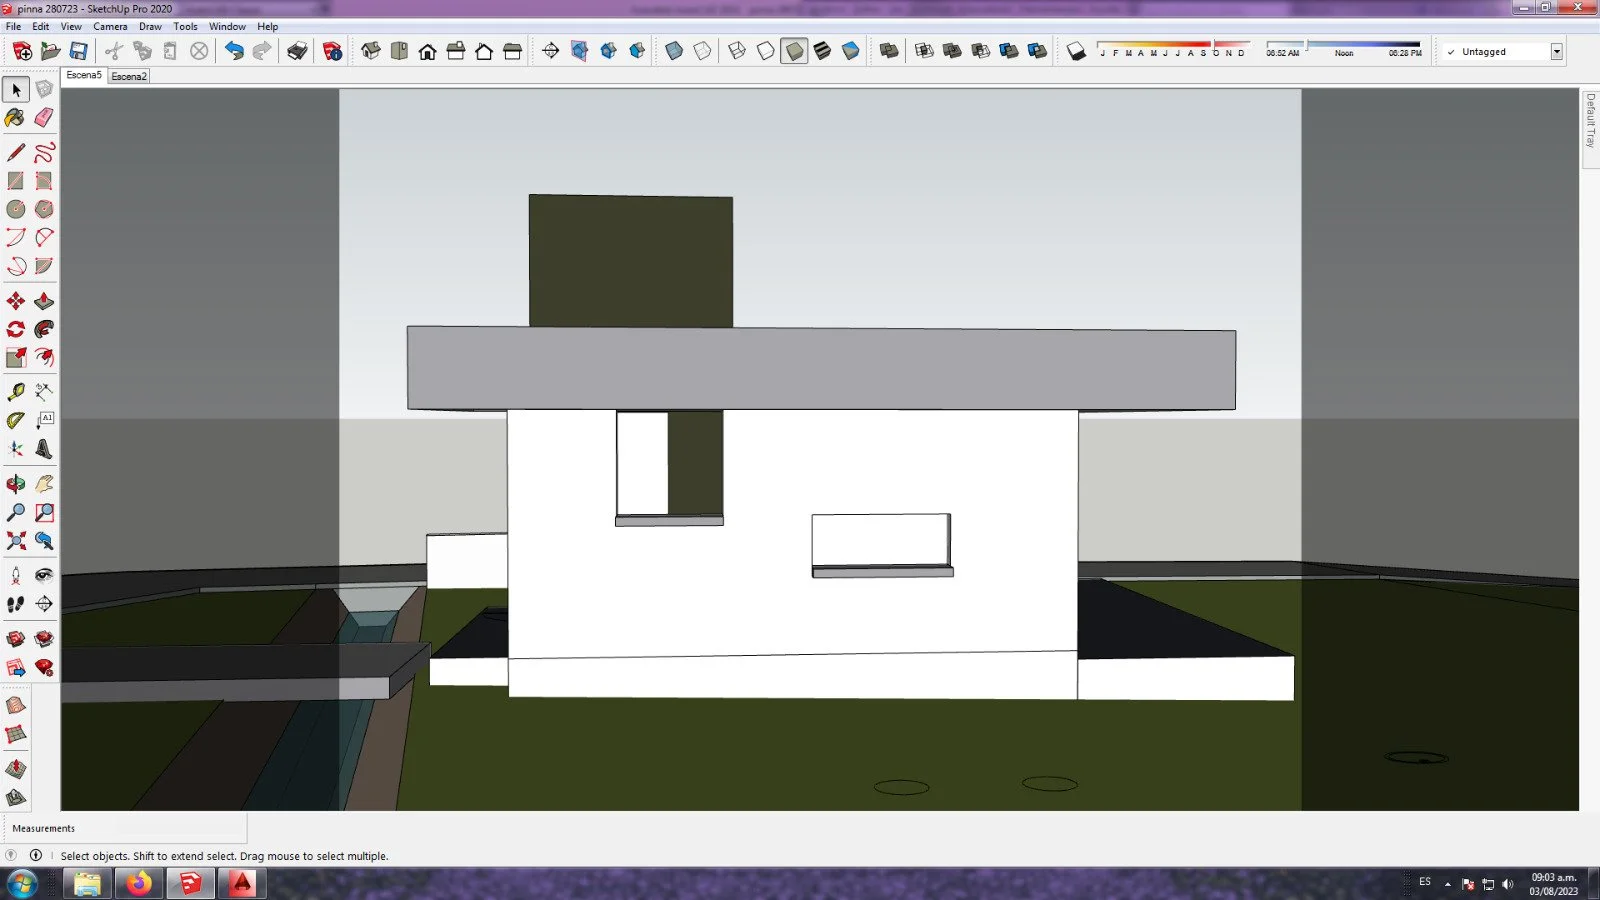Show hidden system tray icons arrow
The image size is (1600, 900).
click(1447, 884)
